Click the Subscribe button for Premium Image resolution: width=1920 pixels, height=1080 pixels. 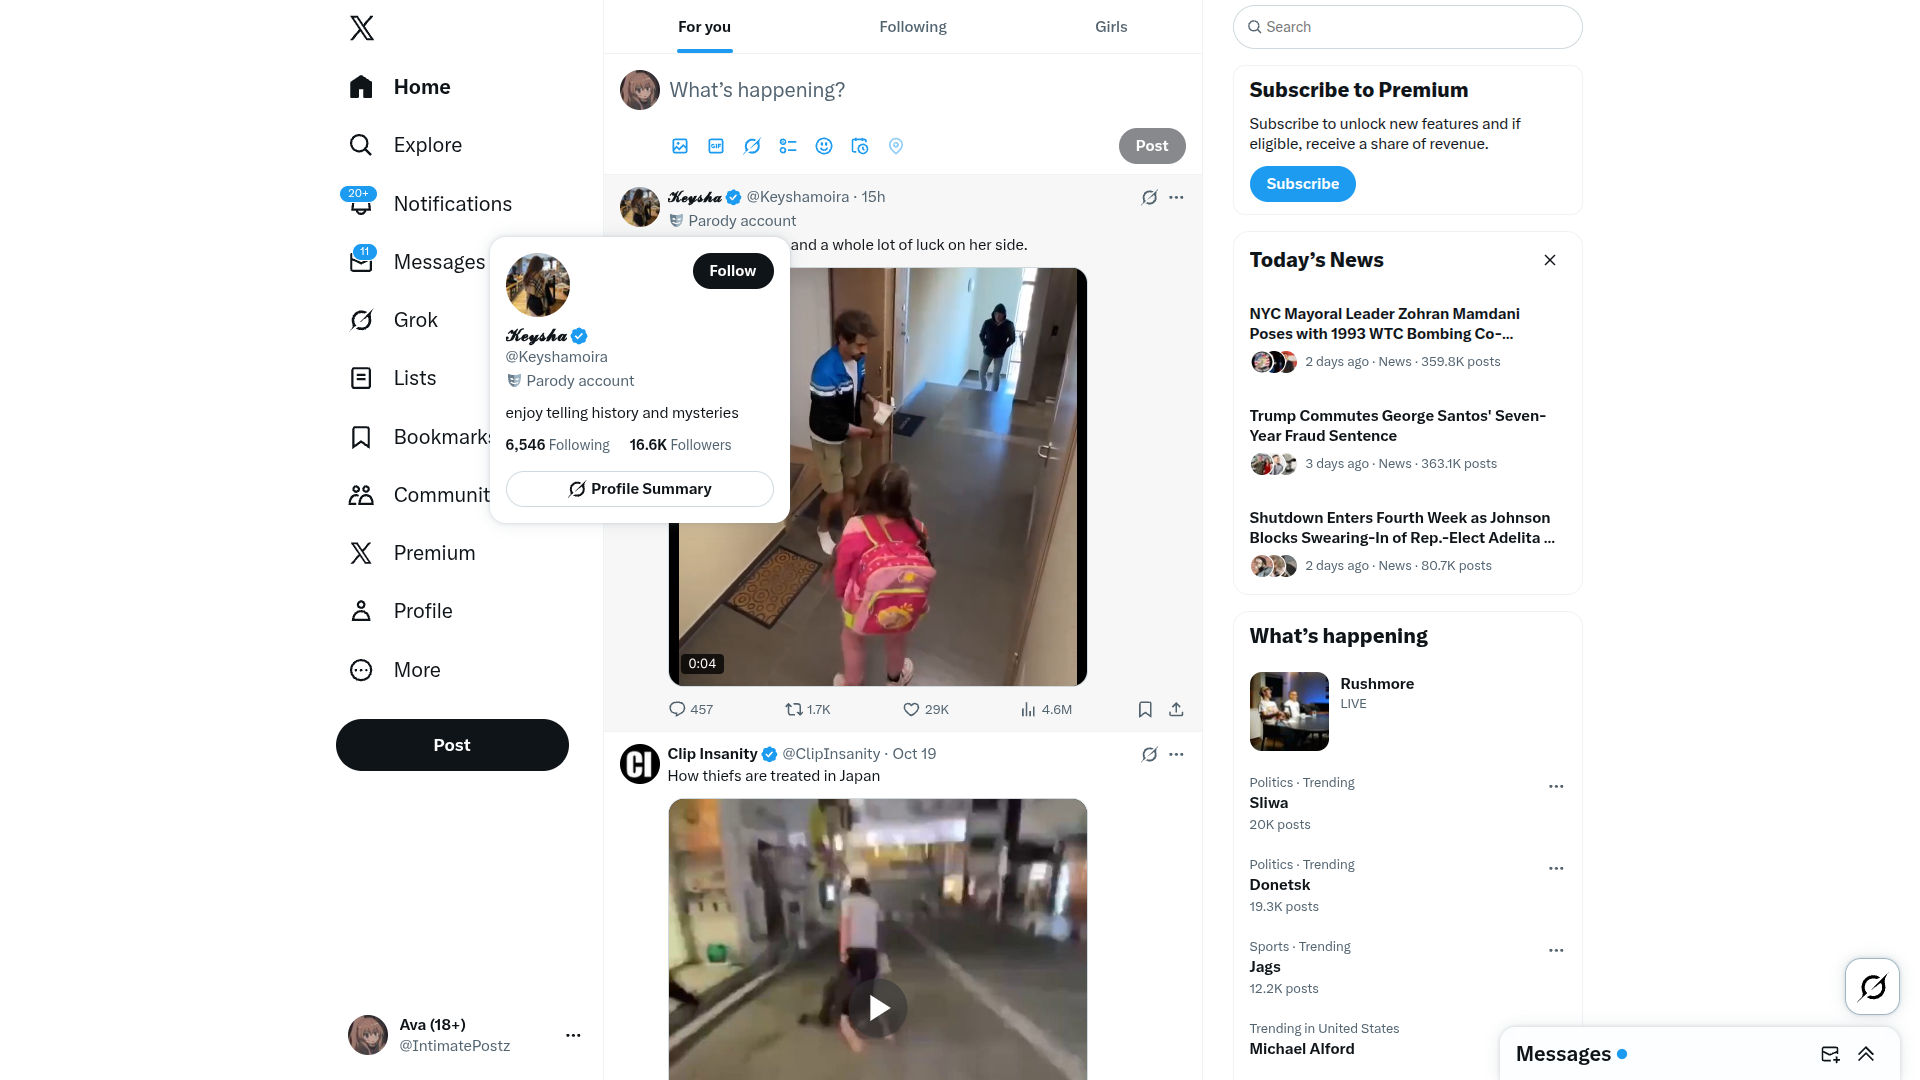coord(1302,184)
